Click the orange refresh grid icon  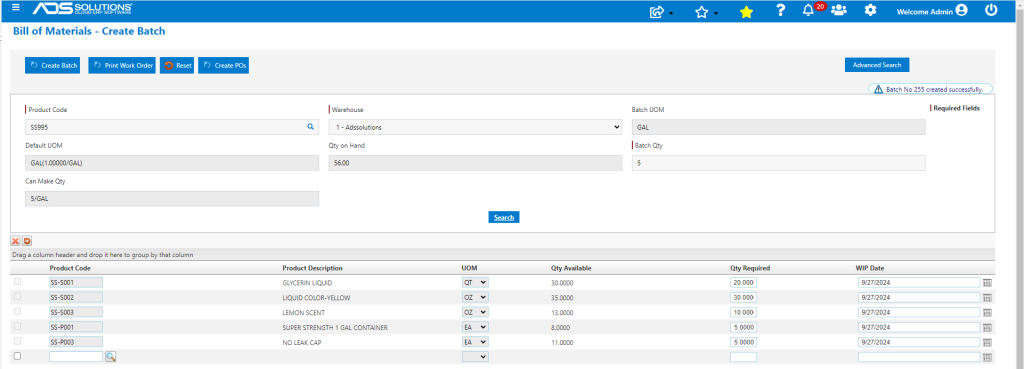[x=27, y=241]
